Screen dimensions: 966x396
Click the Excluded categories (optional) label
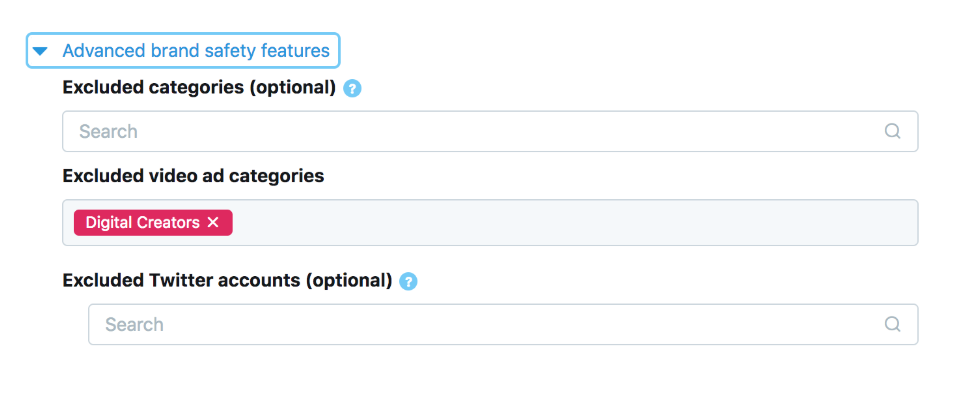(199, 87)
